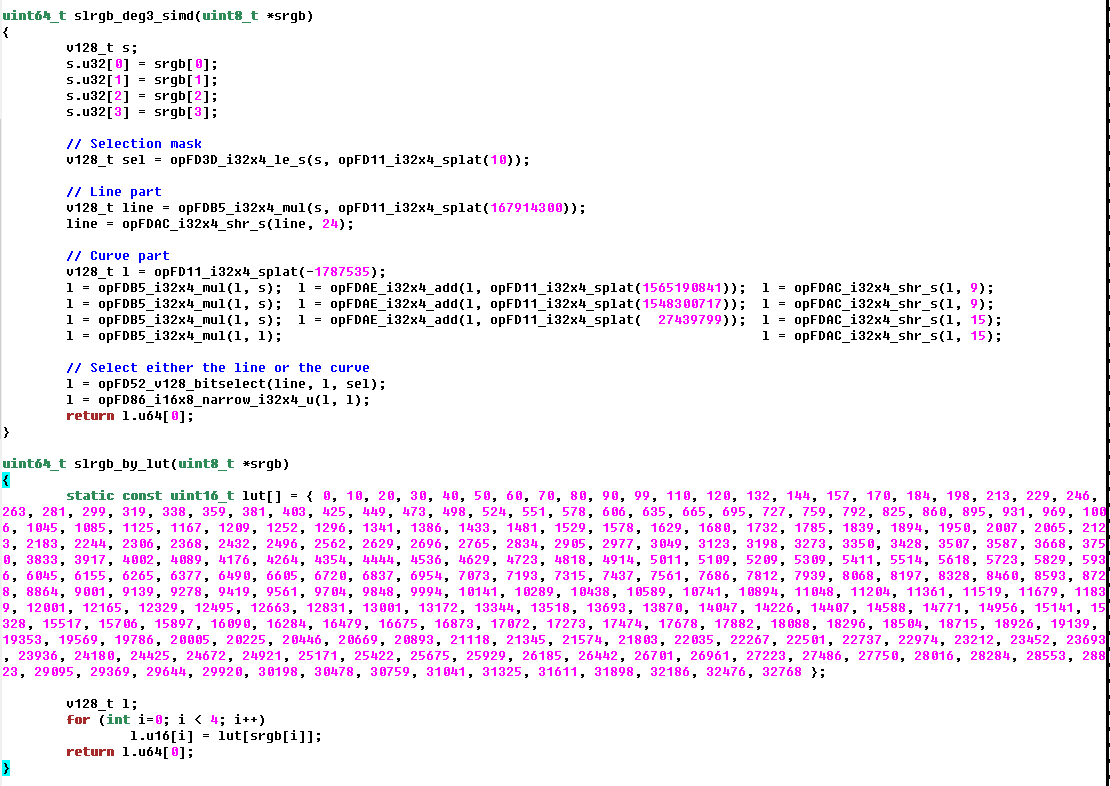The height and width of the screenshot is (786, 1110).
Task: Click the 'v128_t line' declaration
Action: pyautogui.click(x=110, y=207)
